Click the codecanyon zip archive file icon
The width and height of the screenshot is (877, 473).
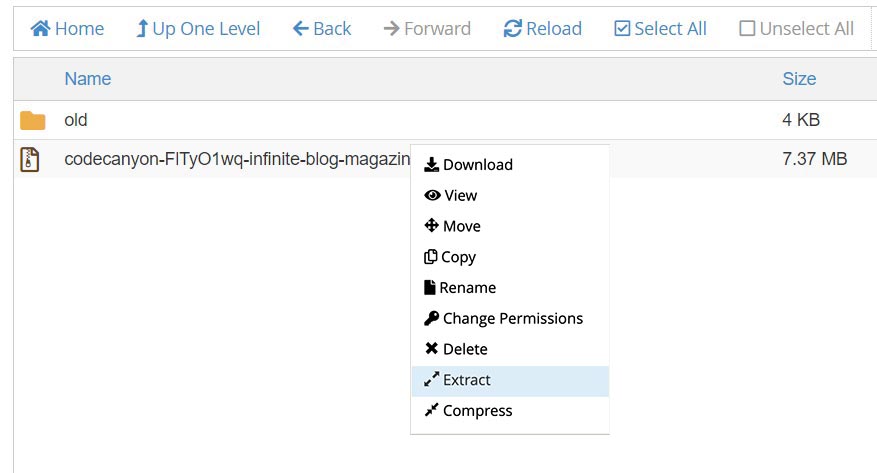(30, 159)
